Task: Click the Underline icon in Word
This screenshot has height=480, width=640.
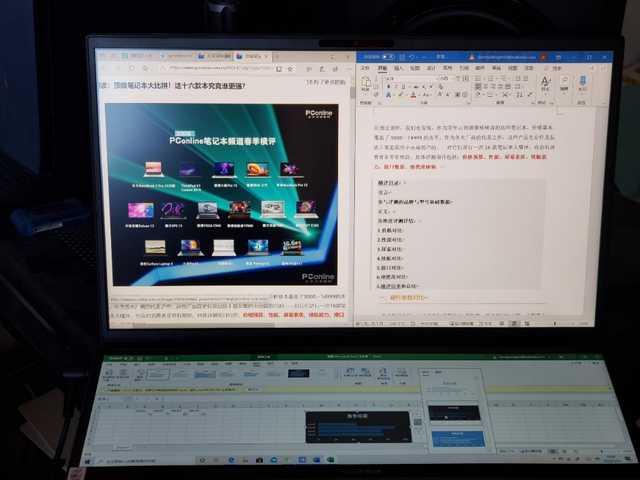Action: (403, 87)
